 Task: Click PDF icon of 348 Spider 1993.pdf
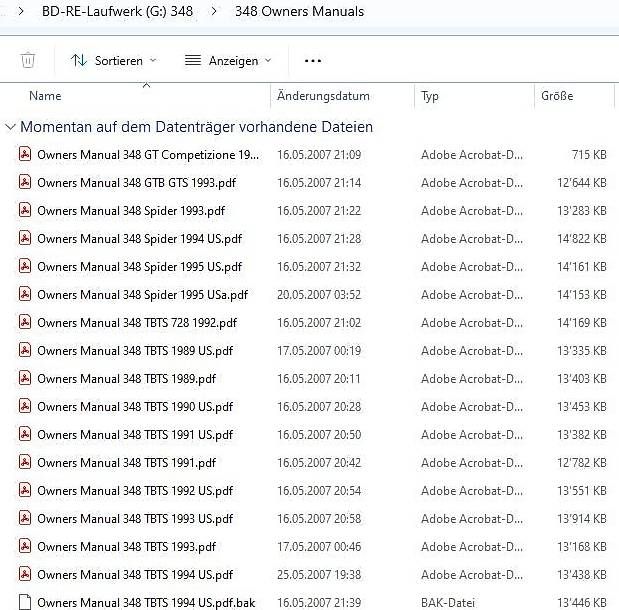[x=25, y=210]
